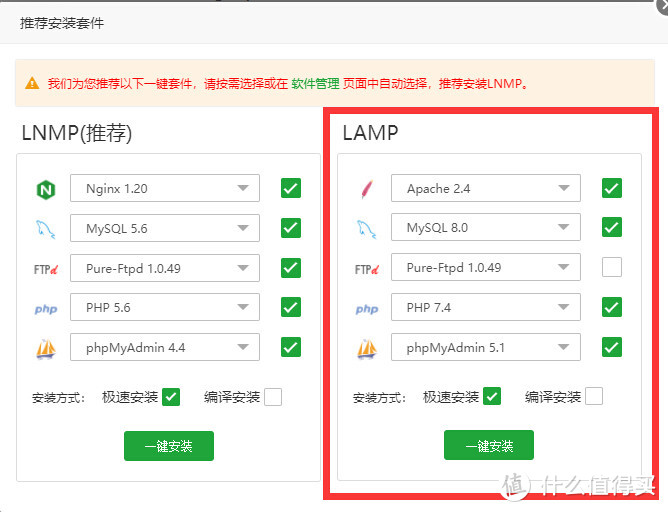The image size is (668, 512).
Task: Uncheck the MySQL 8.0 checkbox
Action: coord(612,227)
